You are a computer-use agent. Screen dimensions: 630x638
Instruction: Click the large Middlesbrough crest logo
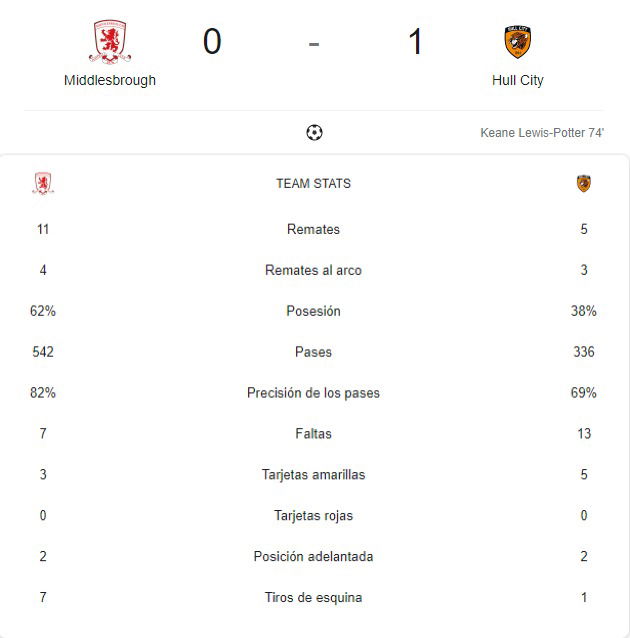(110, 42)
